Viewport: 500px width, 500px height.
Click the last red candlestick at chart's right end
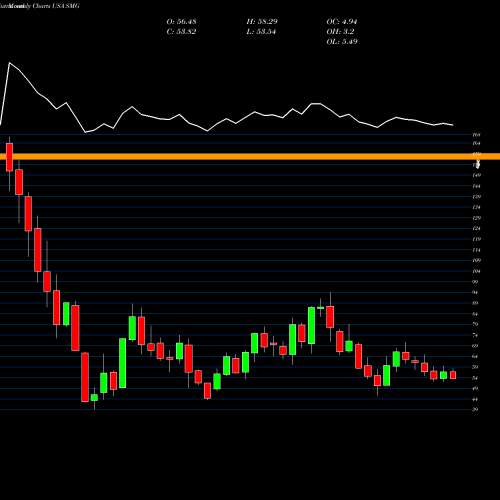tap(453, 375)
